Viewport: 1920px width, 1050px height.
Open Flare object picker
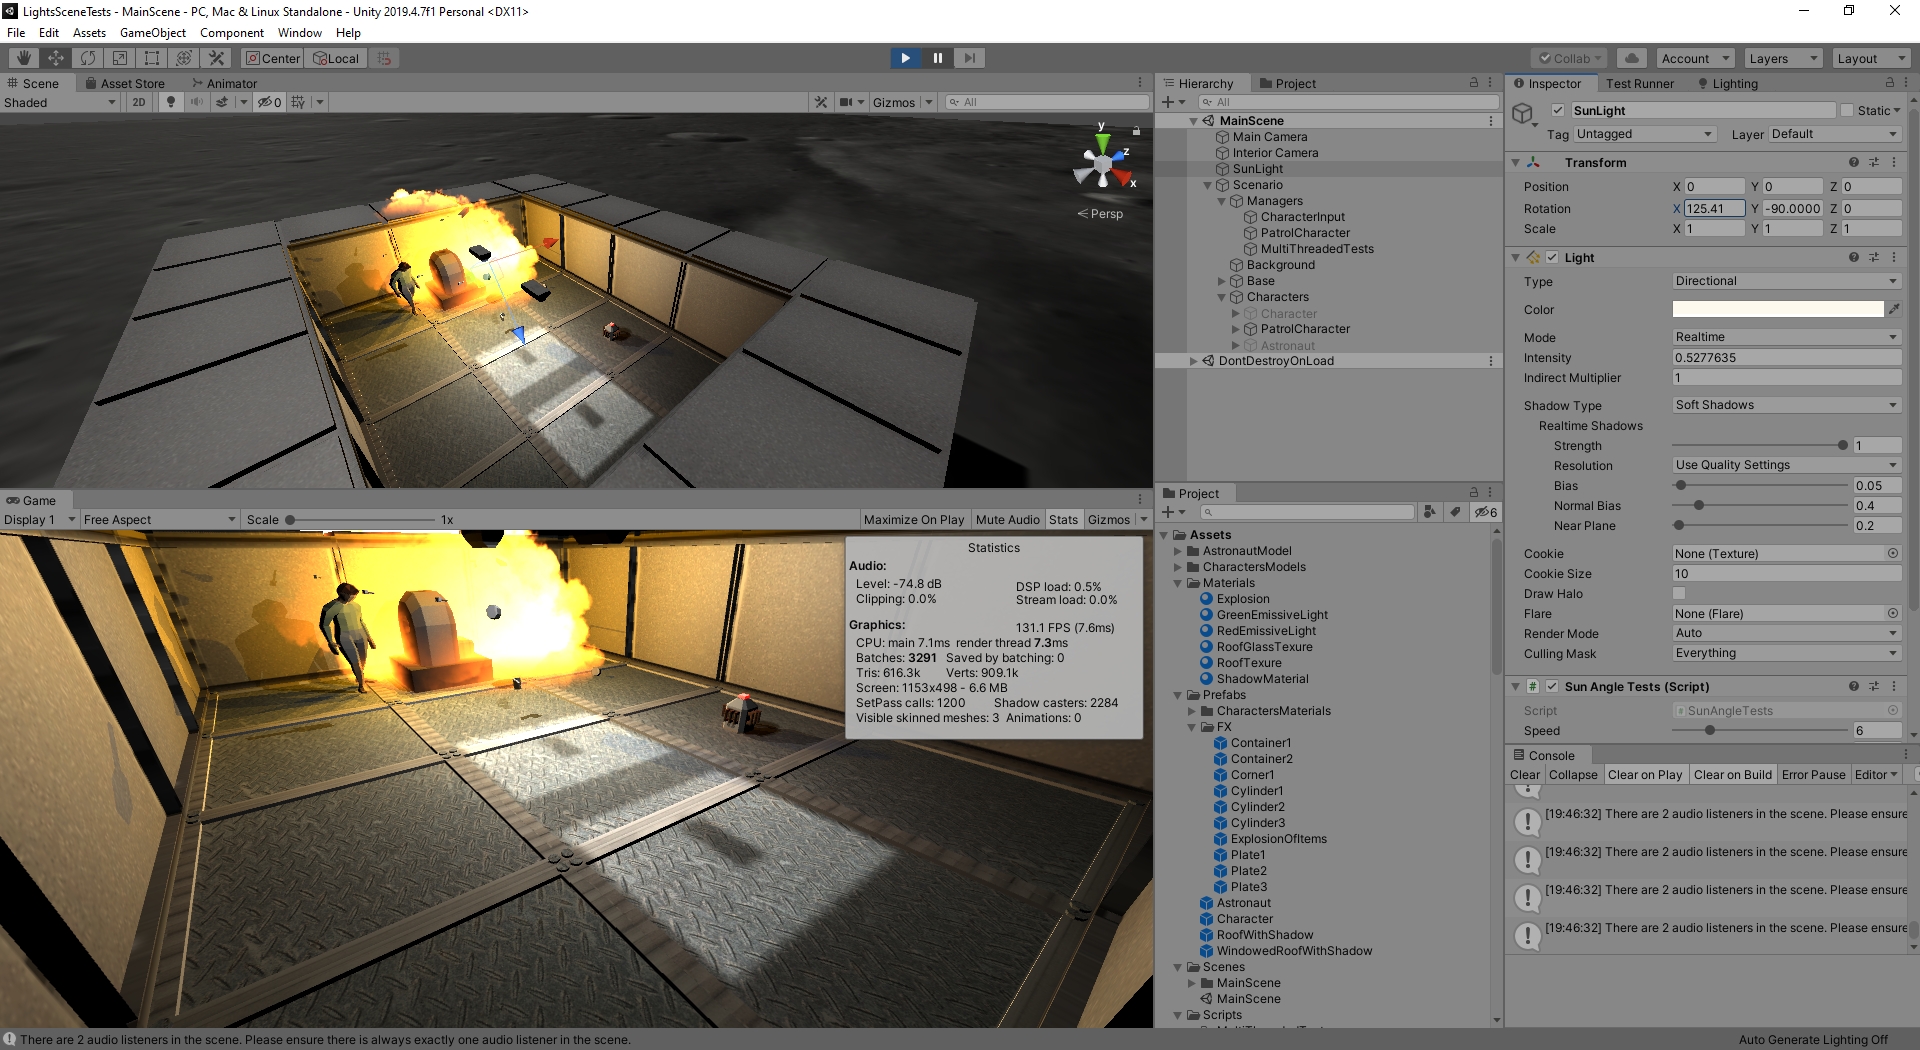pos(1893,613)
